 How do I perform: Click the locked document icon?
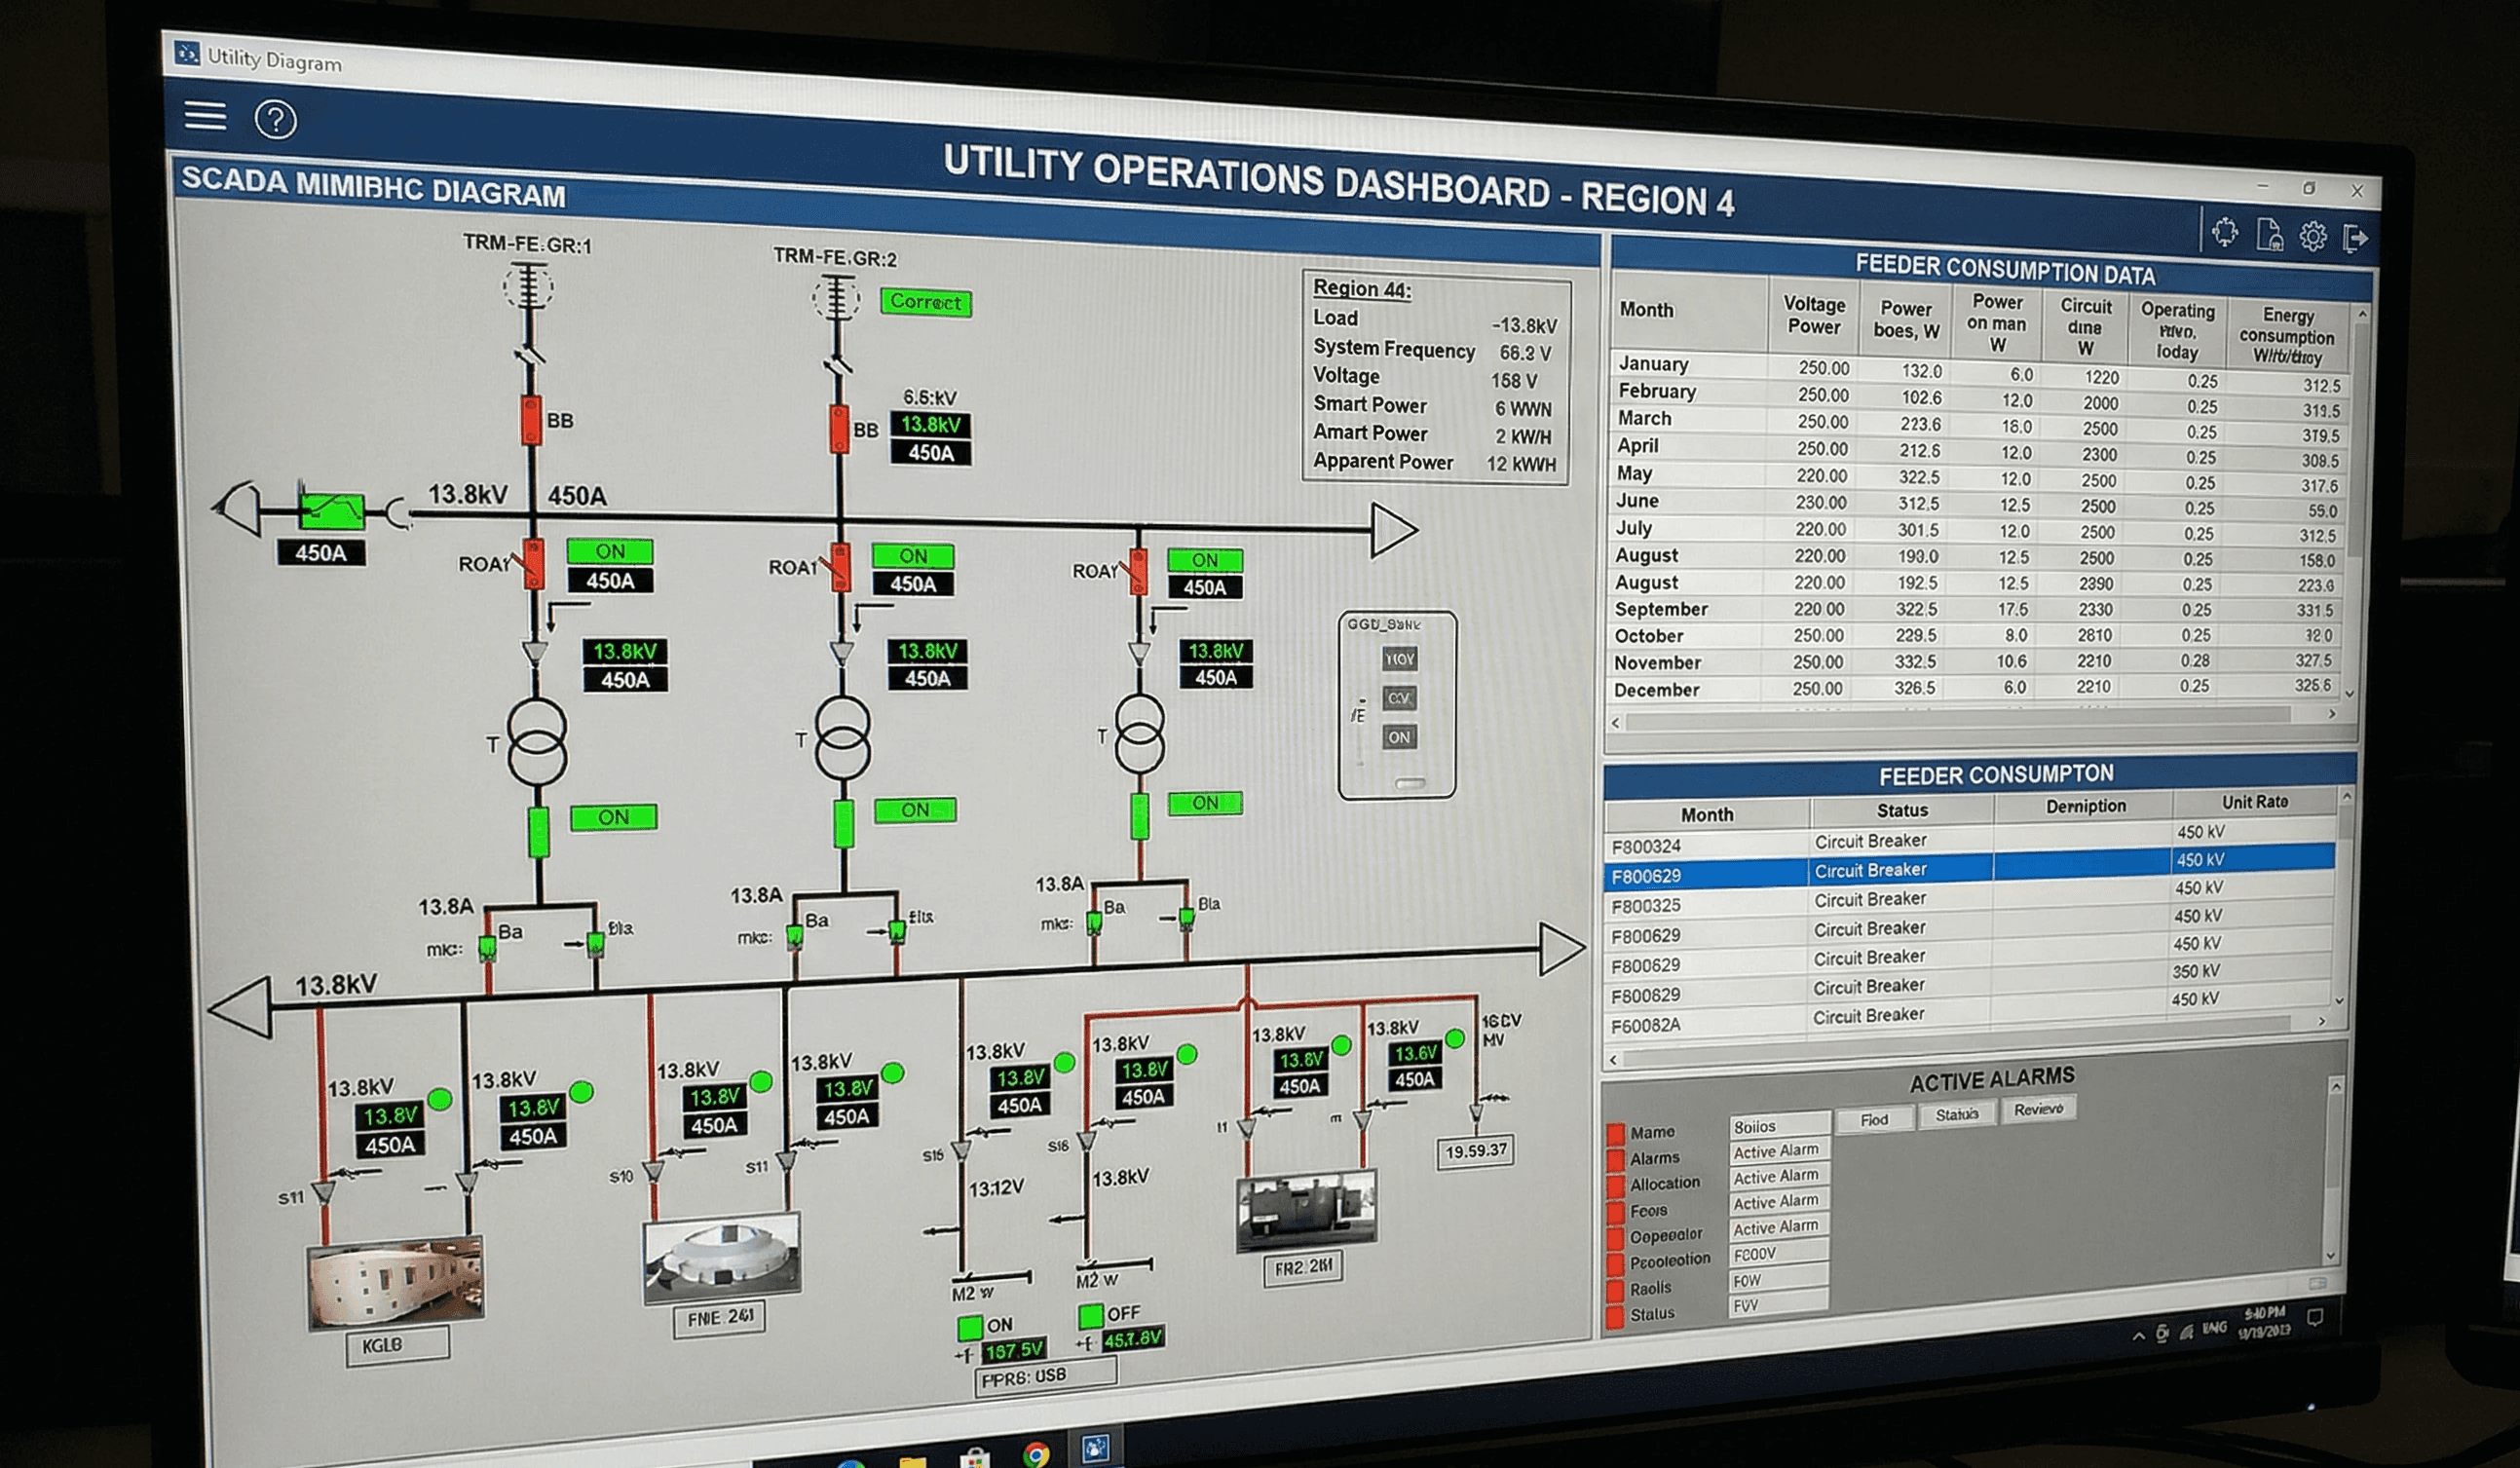click(x=2269, y=235)
